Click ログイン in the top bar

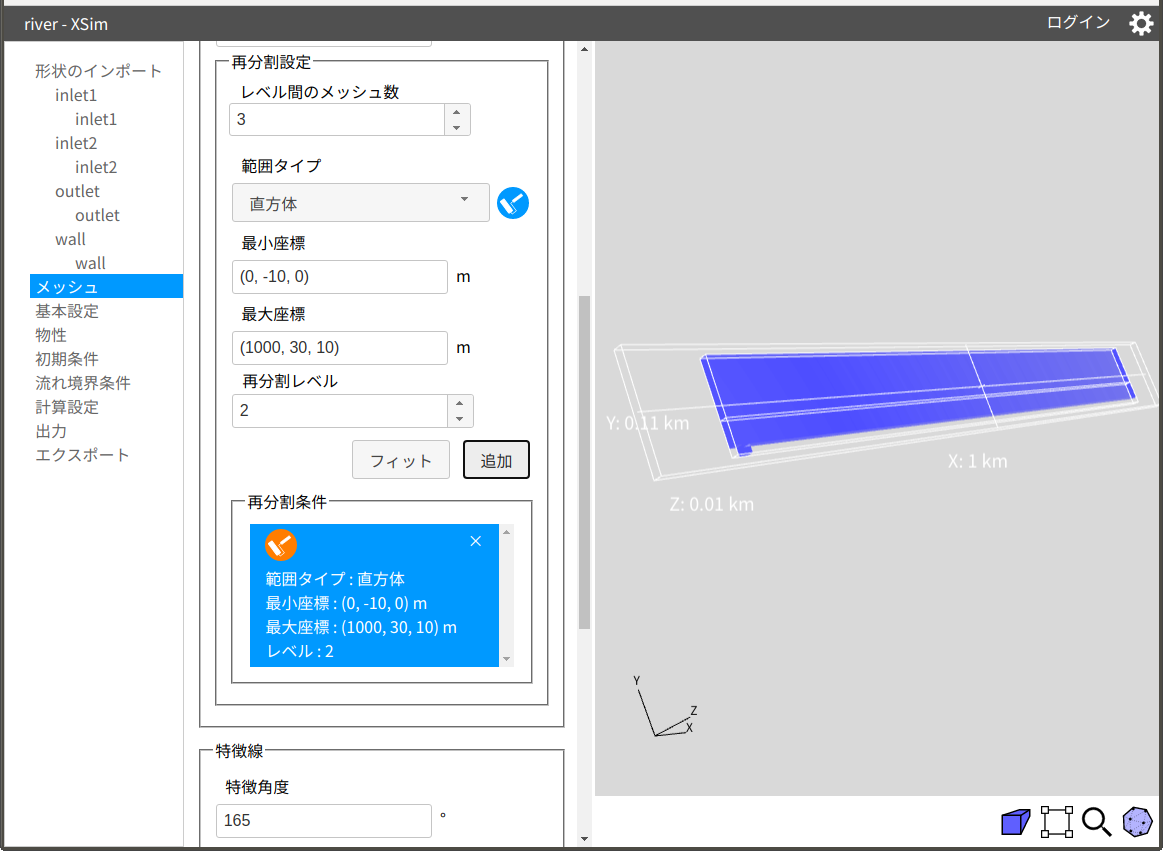(x=1078, y=23)
